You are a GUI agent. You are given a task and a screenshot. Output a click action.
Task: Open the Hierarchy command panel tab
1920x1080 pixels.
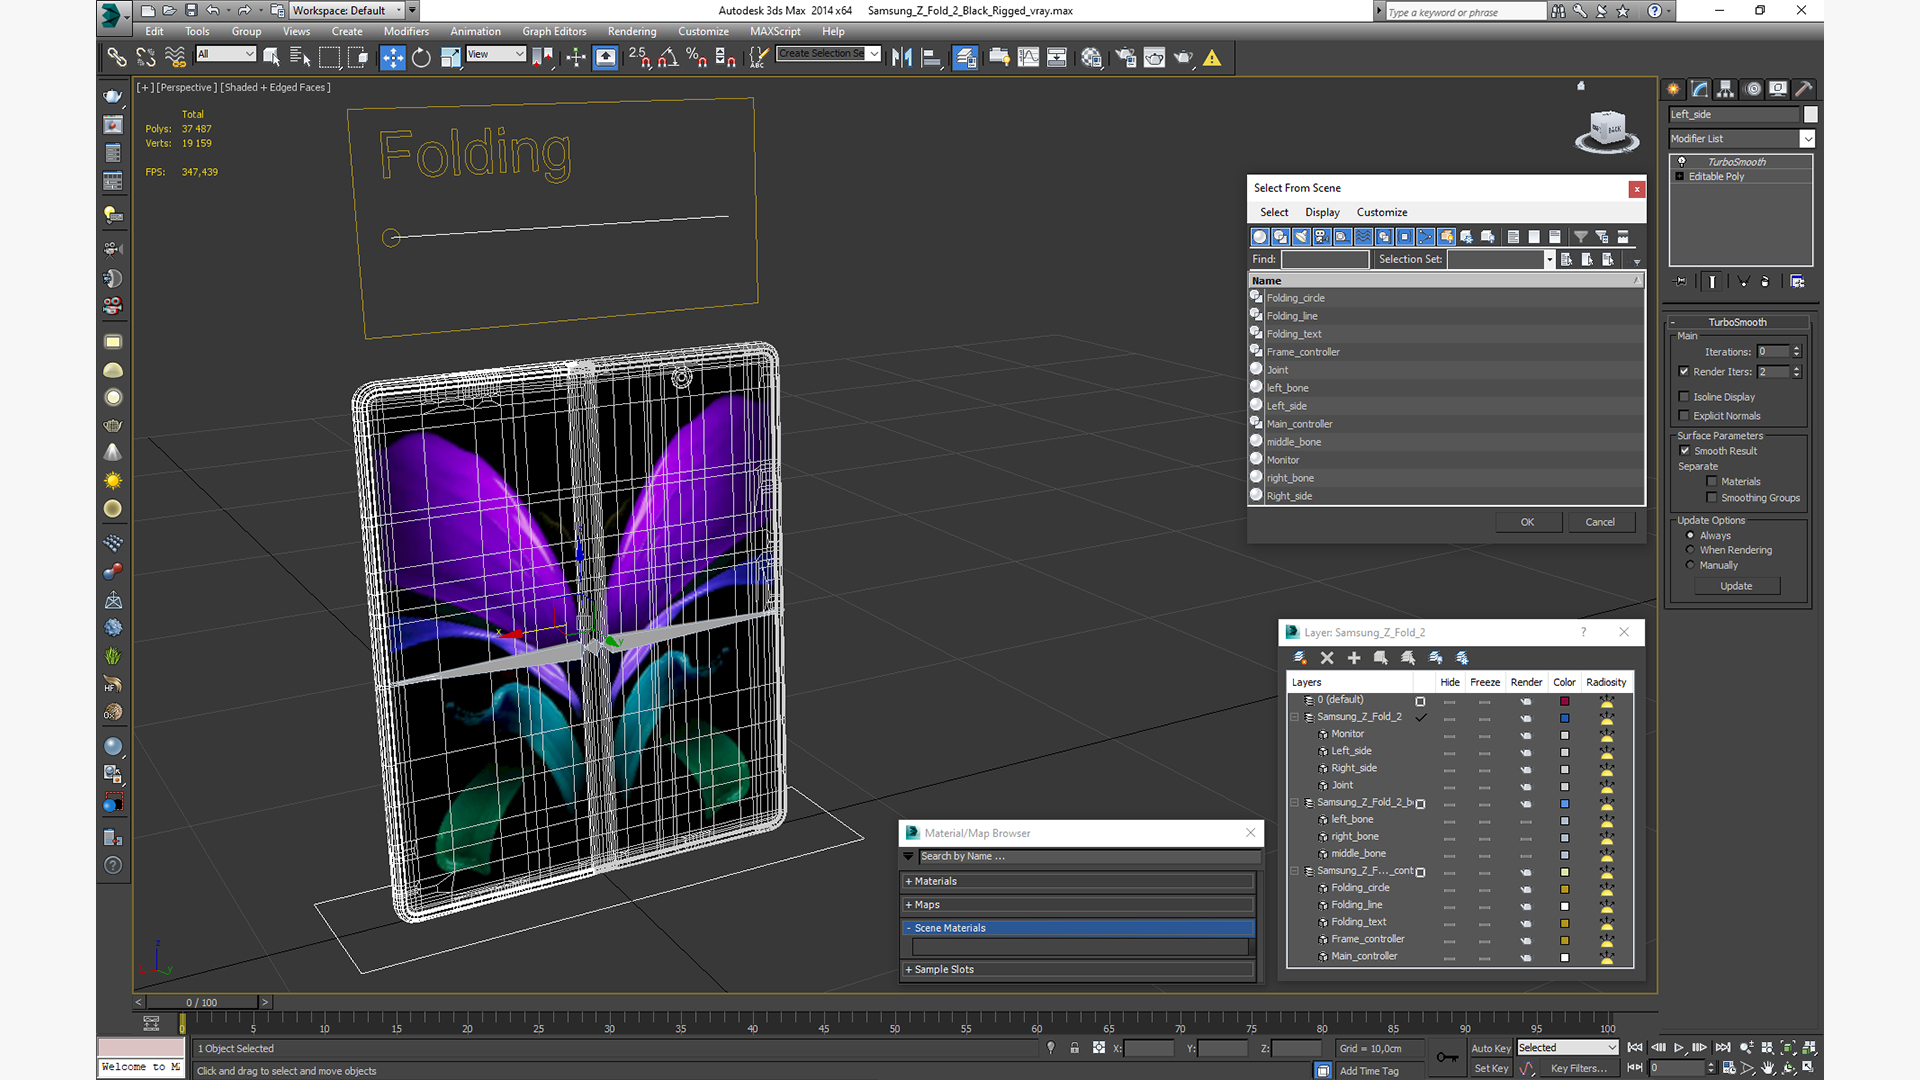[x=1725, y=89]
